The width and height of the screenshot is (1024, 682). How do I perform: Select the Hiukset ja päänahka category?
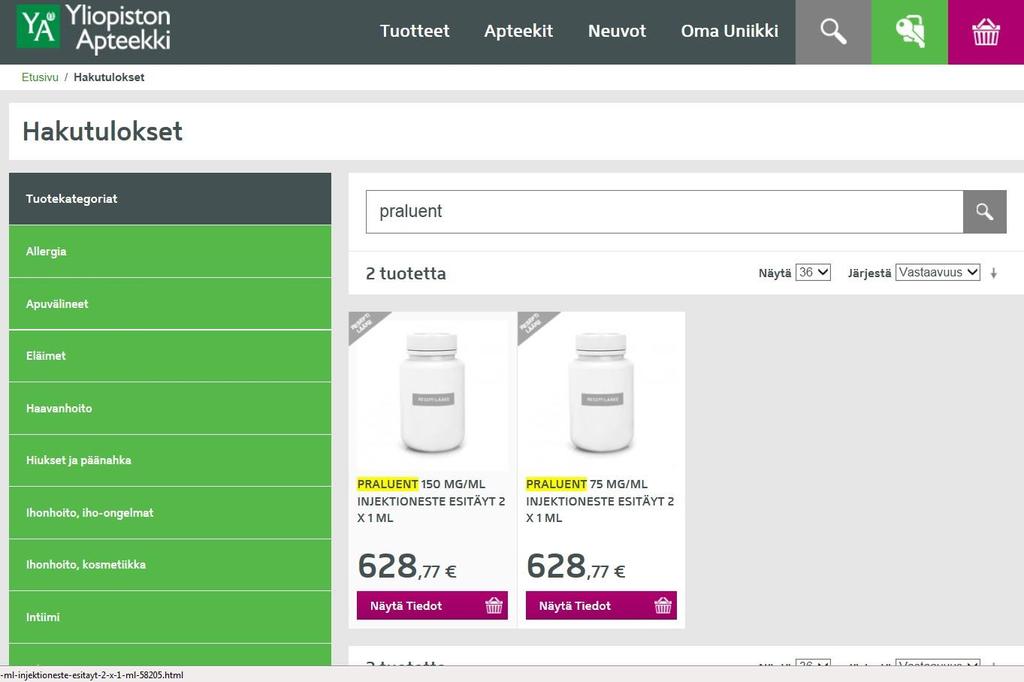(x=170, y=461)
